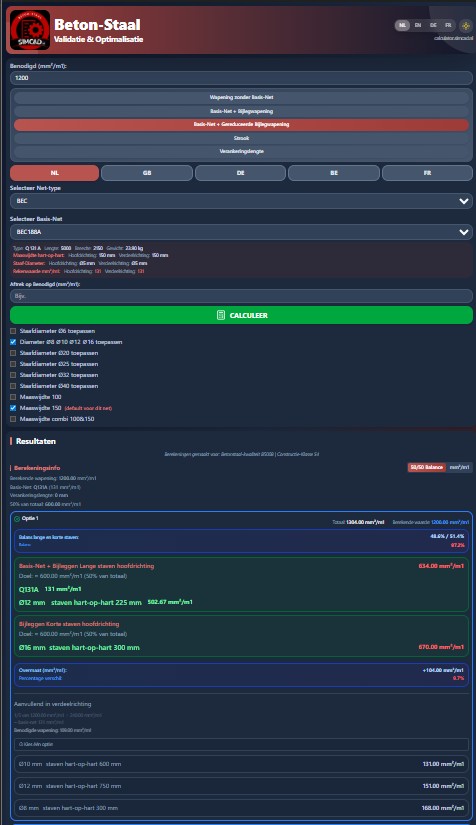Enable Staaldiameter Ø40 toepassen checkbox
This screenshot has width=476, height=825.
tap(13, 386)
